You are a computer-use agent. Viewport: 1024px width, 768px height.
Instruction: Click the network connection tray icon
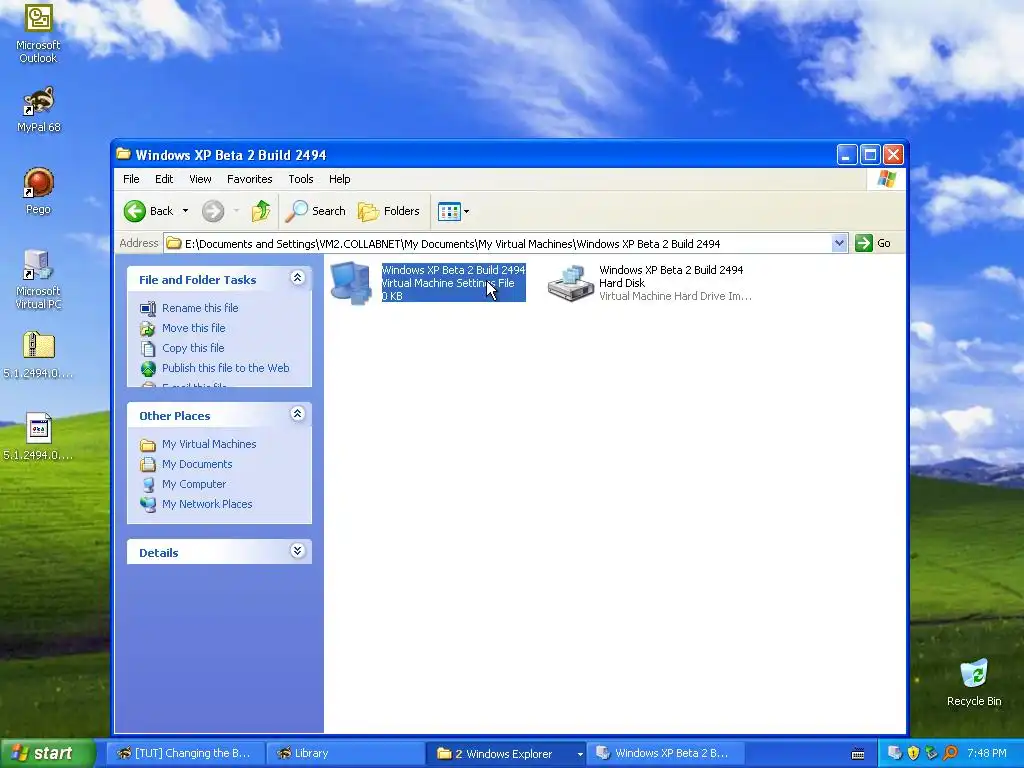931,753
